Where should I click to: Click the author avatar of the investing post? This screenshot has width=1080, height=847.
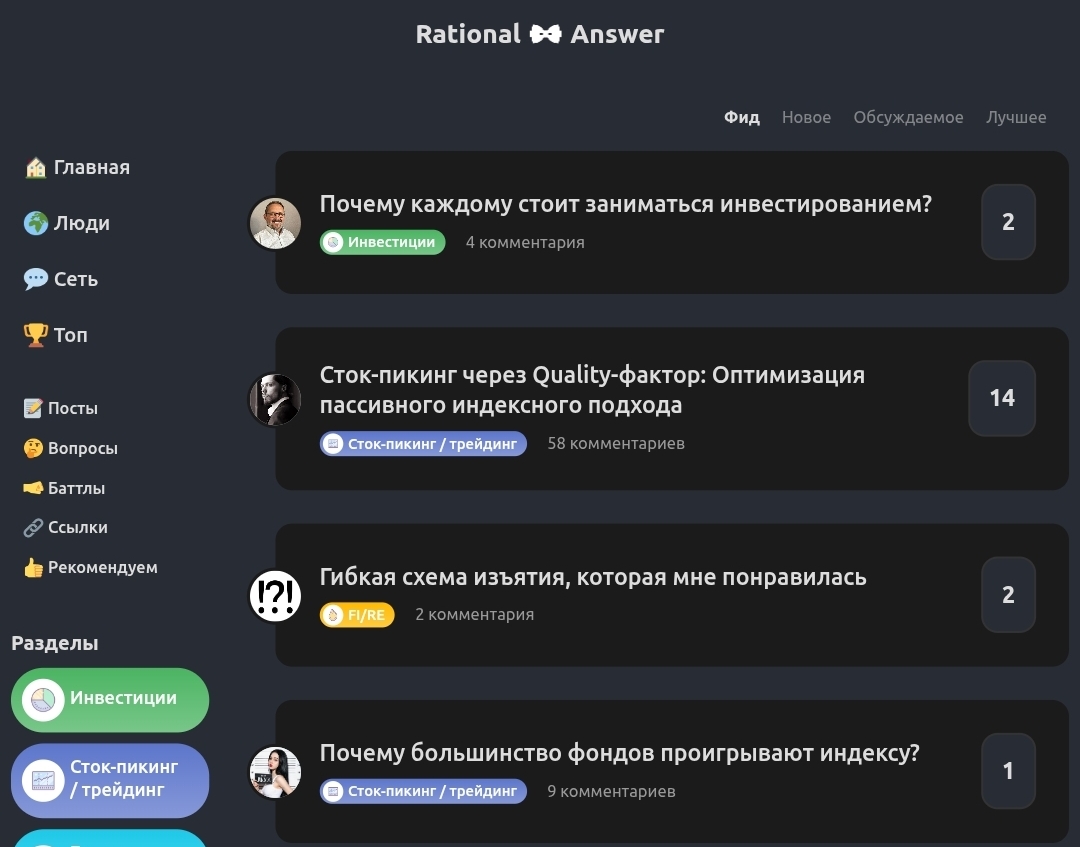click(x=275, y=223)
